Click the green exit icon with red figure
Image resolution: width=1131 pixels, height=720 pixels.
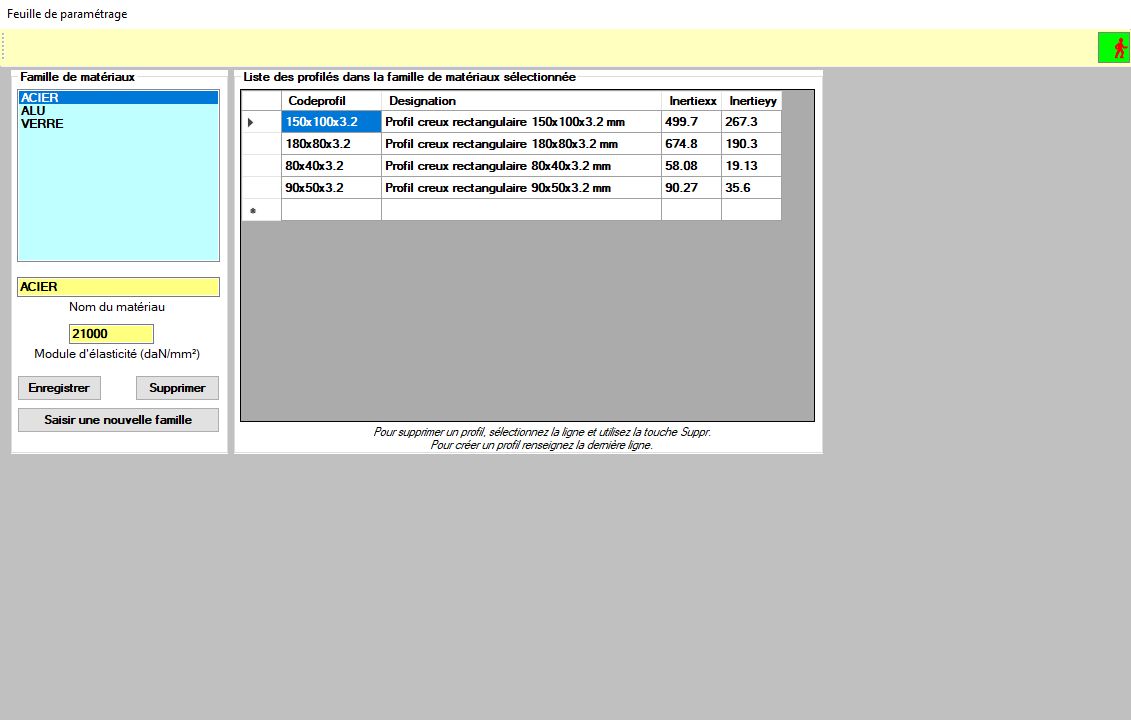coord(1113,48)
